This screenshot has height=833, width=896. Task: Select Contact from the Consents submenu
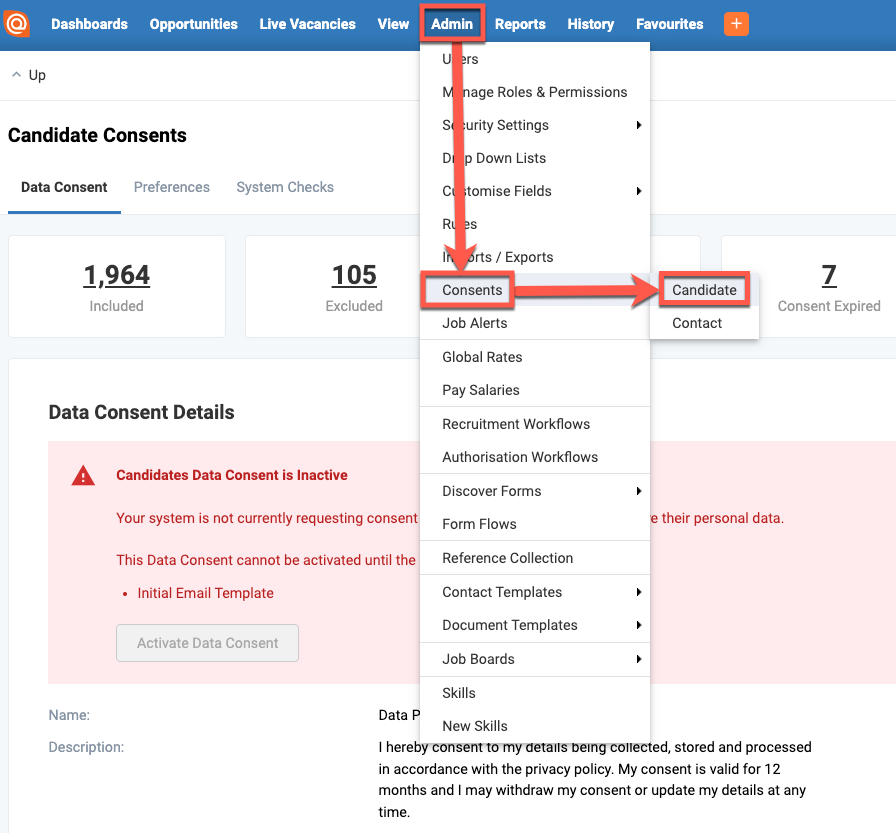point(698,323)
